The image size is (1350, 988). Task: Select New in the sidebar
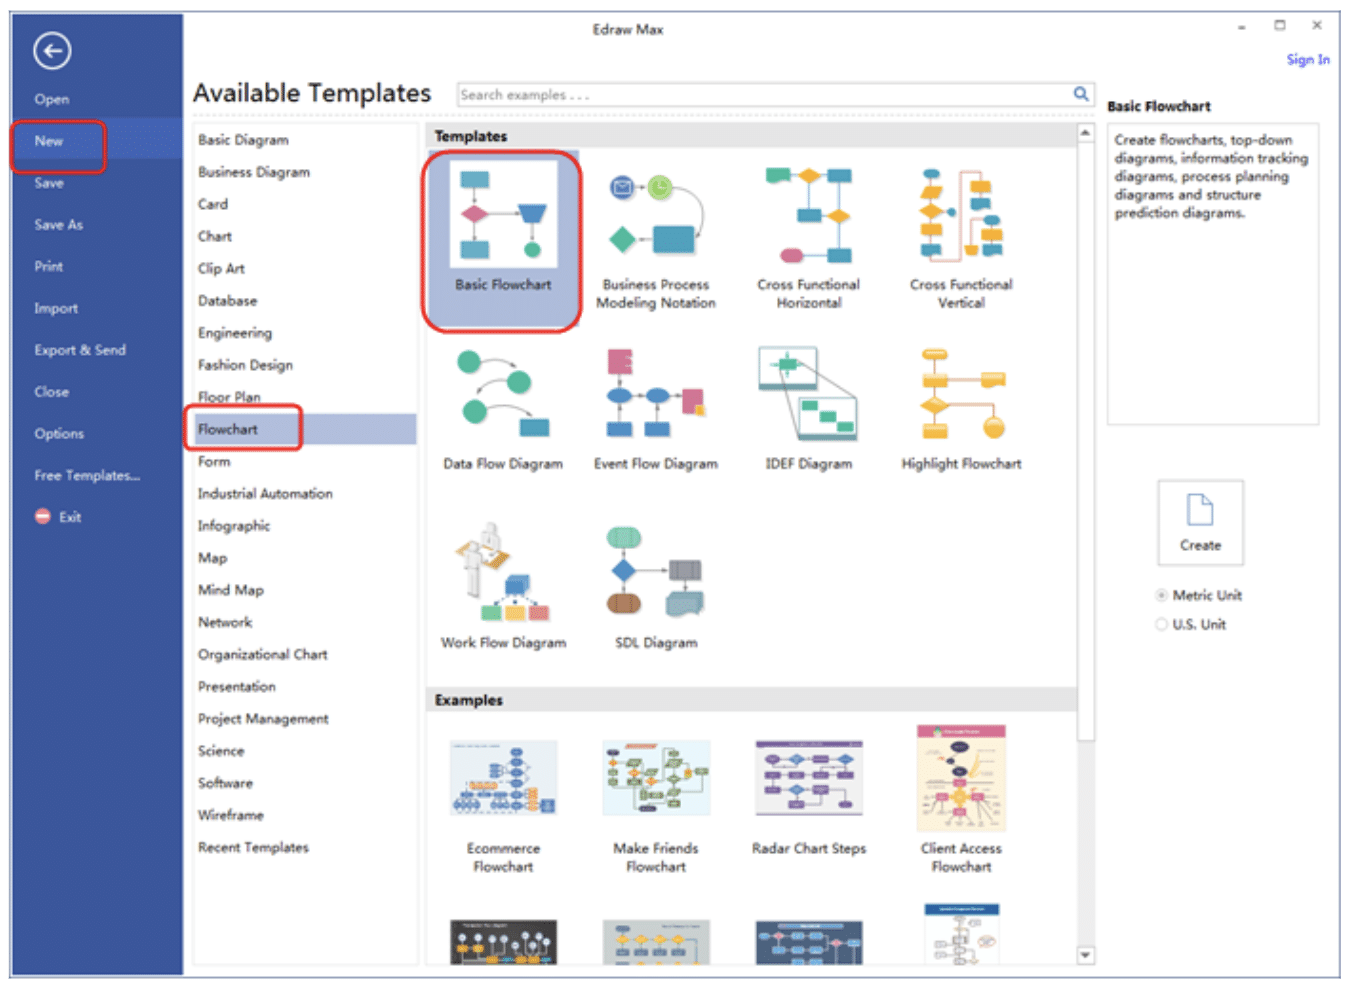[49, 141]
